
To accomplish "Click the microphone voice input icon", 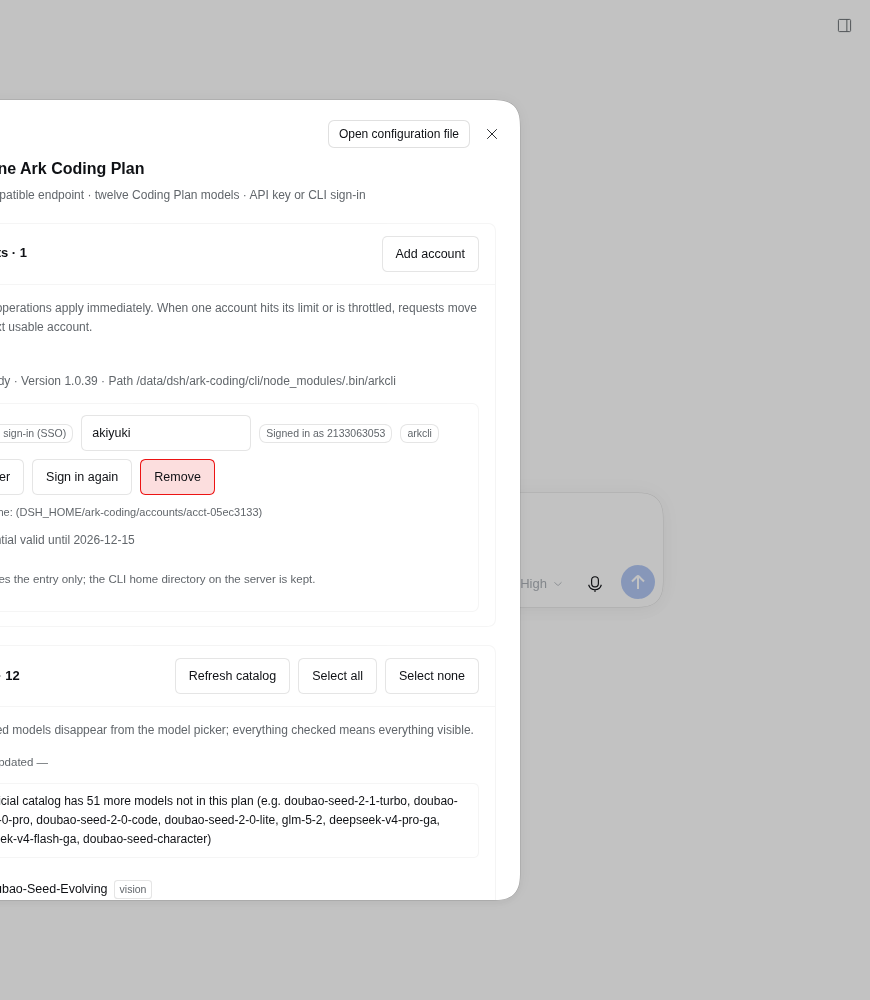I will point(594,583).
